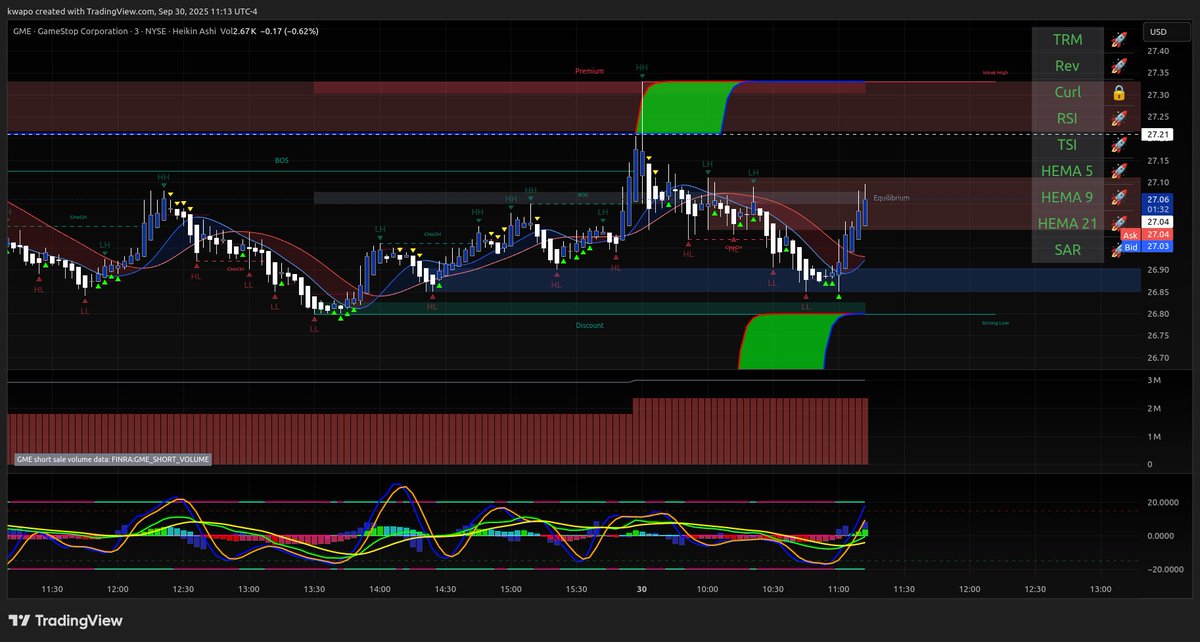Select the HEMA 21 row label
Image resolution: width=1200 pixels, height=642 pixels.
tap(1067, 223)
